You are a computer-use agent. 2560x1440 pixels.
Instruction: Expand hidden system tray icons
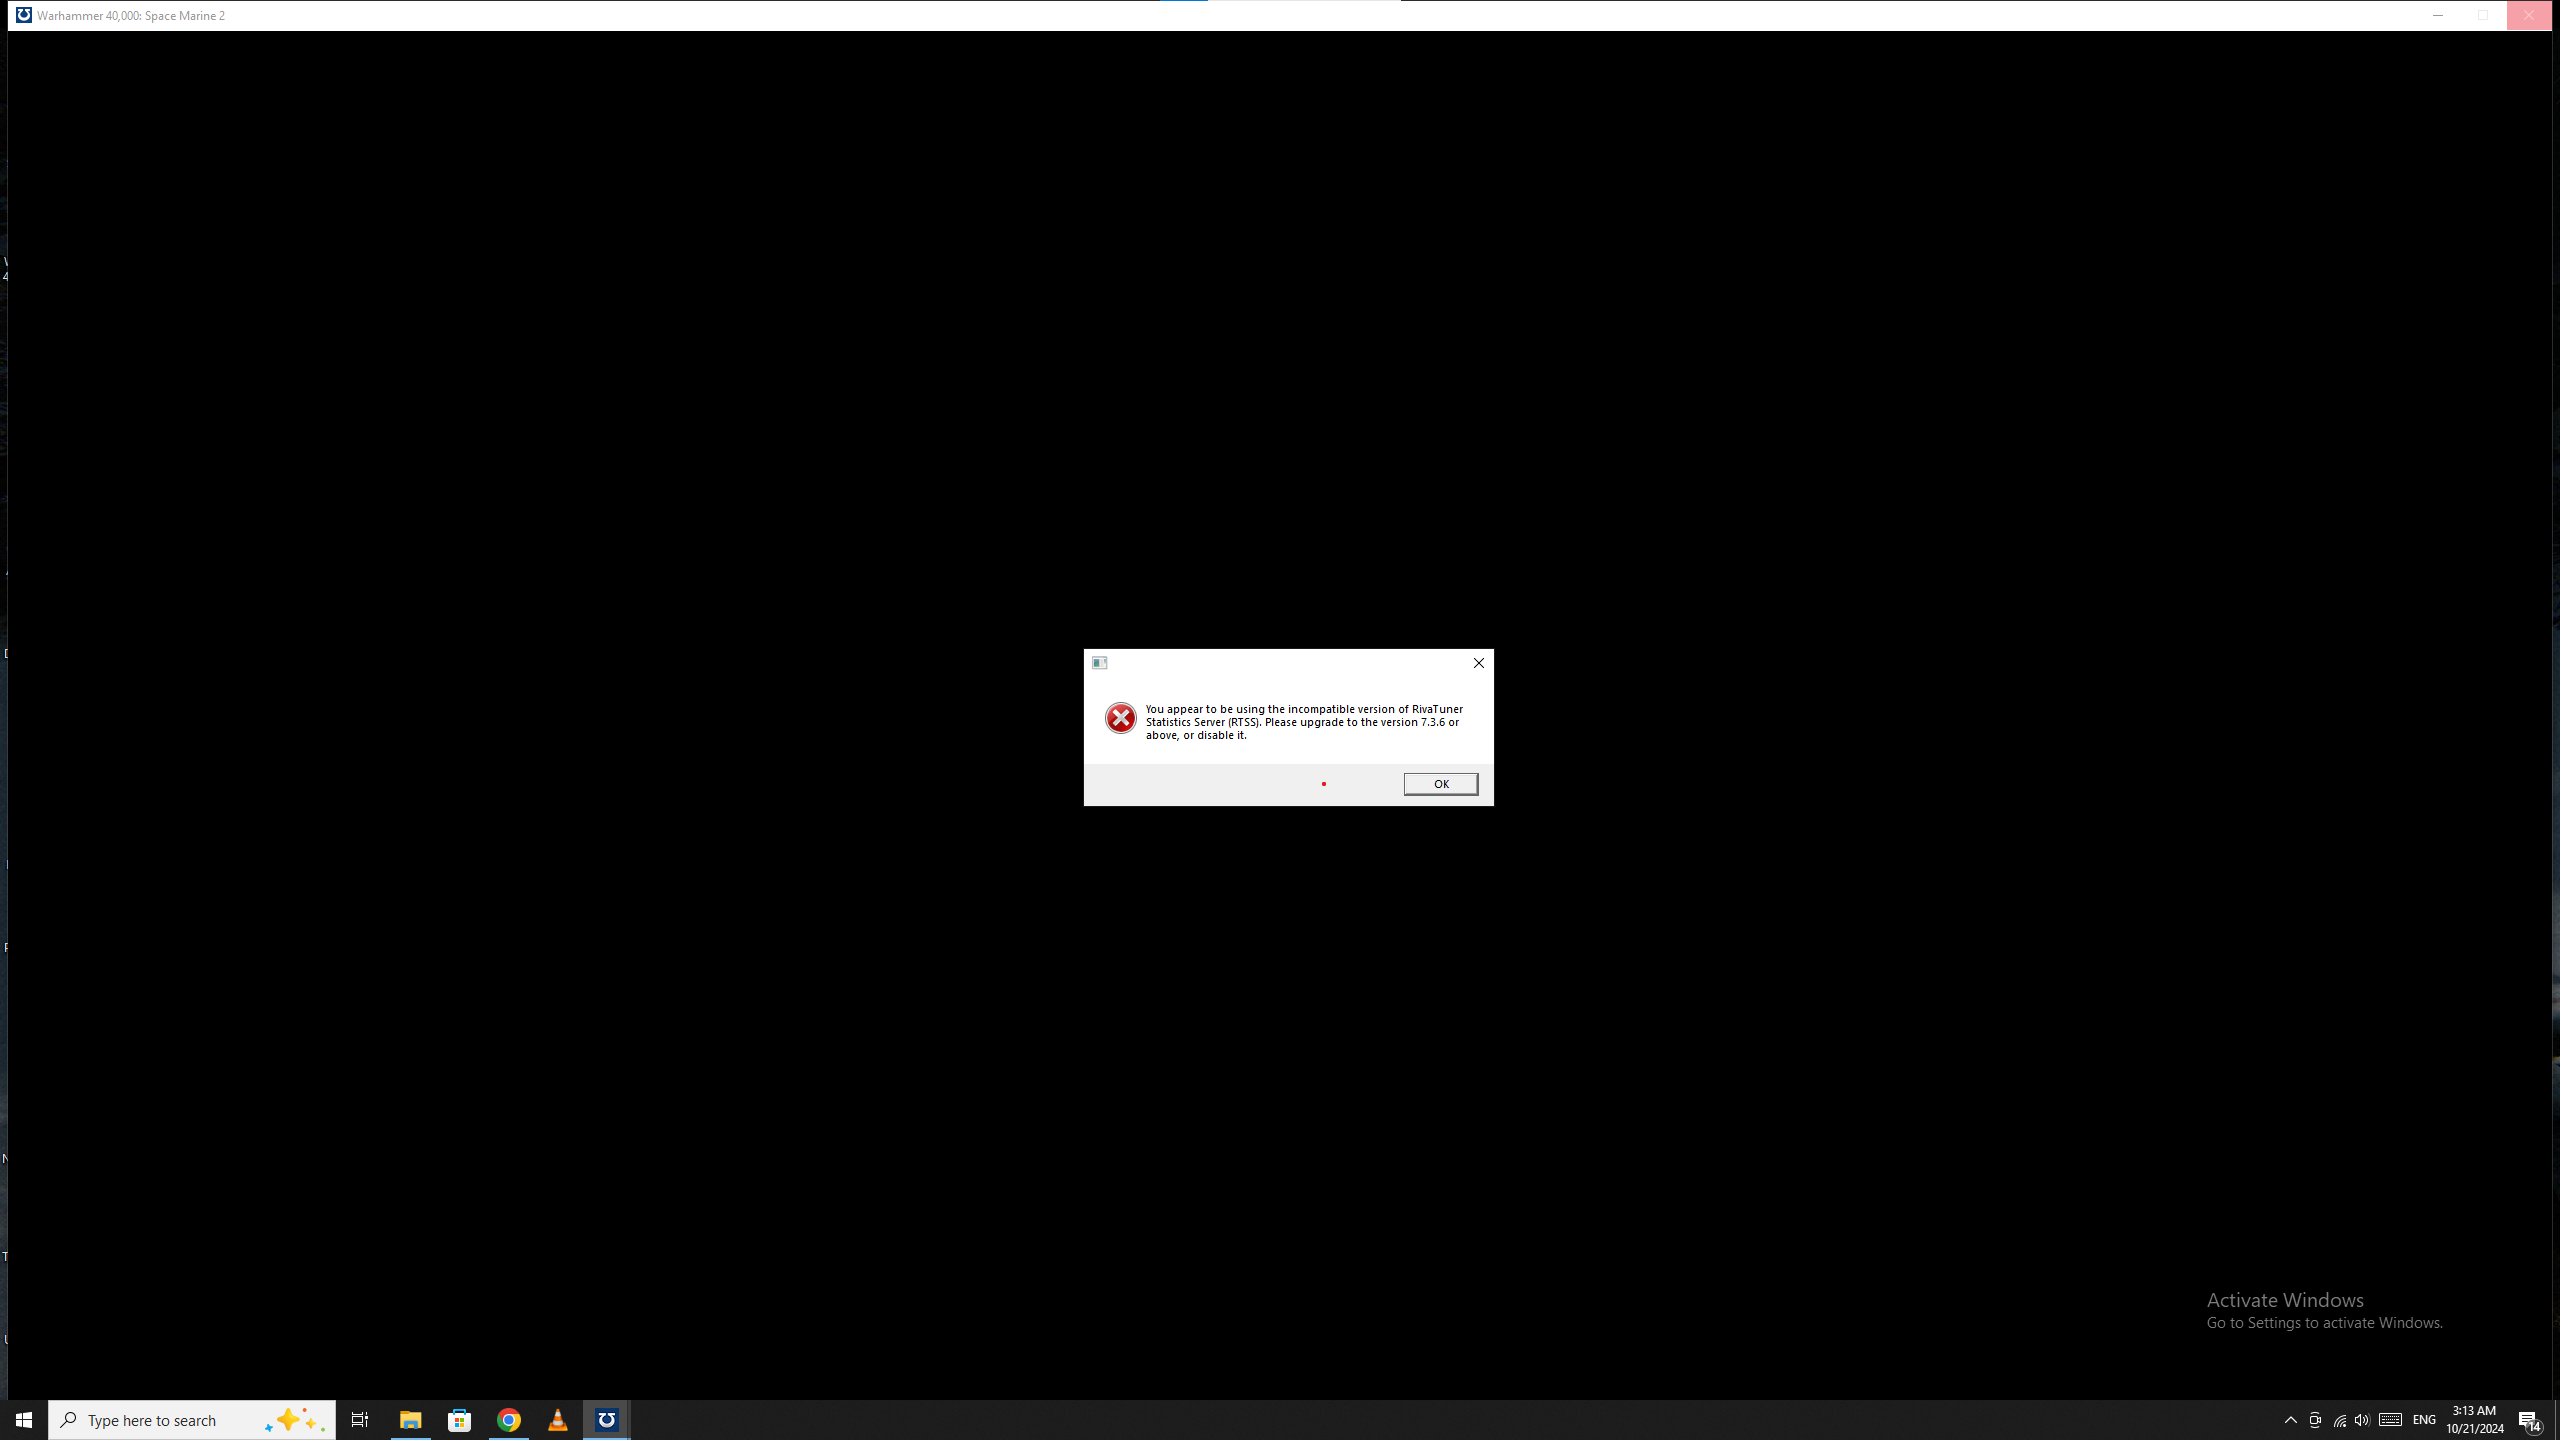(2290, 1420)
